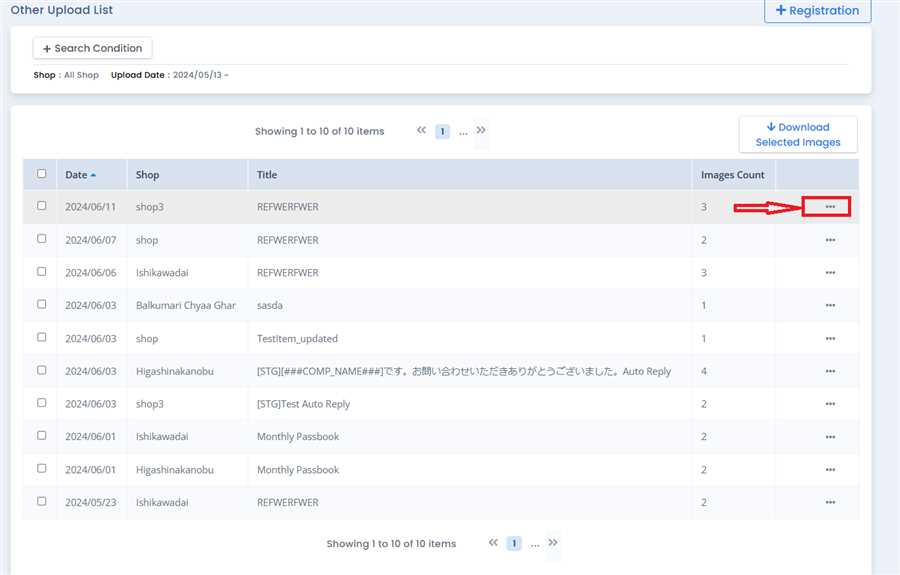
Task: Go to previous pages using top double-arrow
Action: click(422, 130)
